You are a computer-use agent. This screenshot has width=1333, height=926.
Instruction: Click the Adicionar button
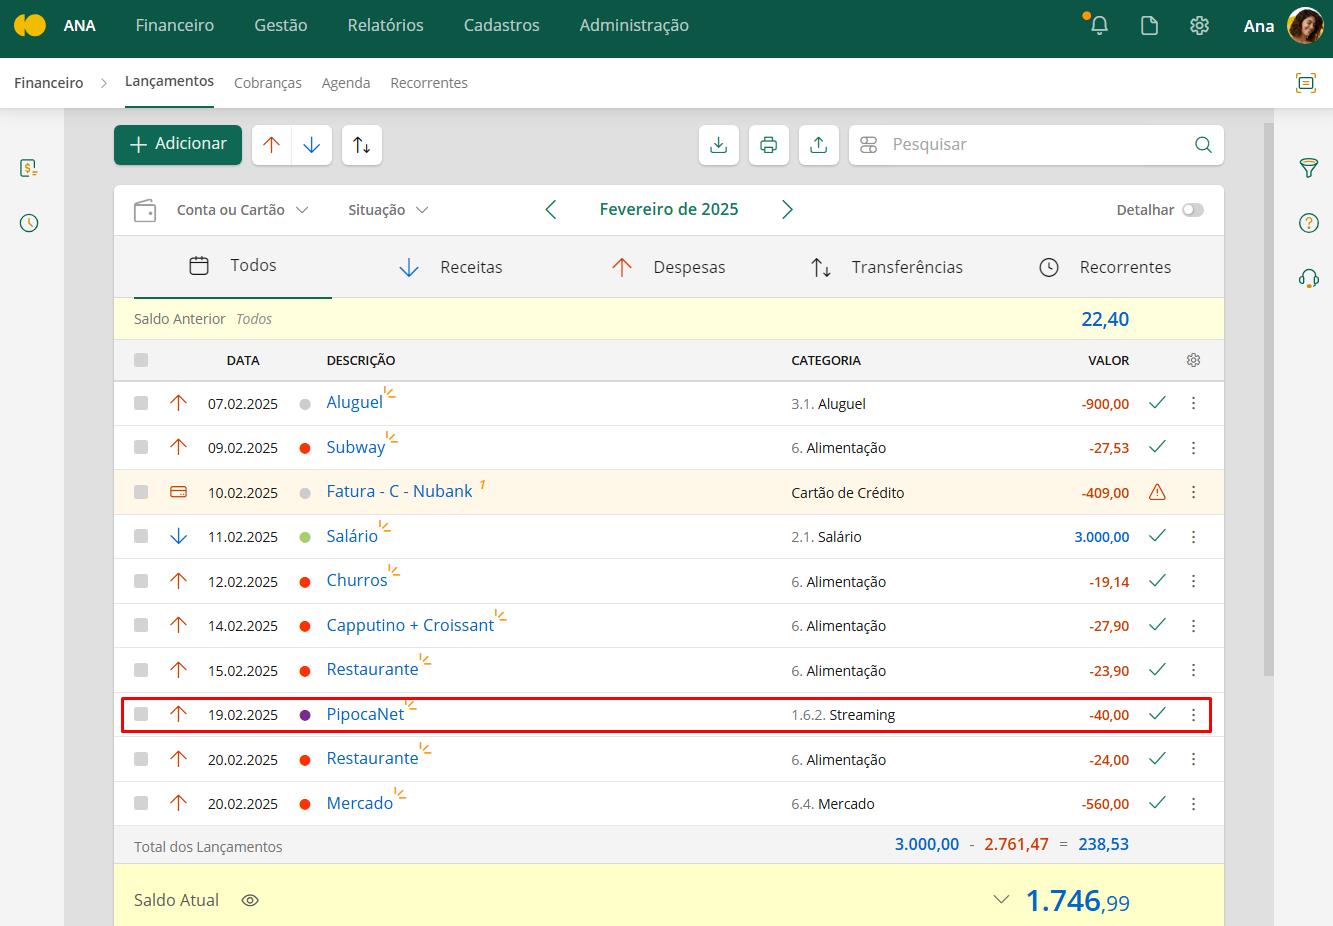[178, 144]
